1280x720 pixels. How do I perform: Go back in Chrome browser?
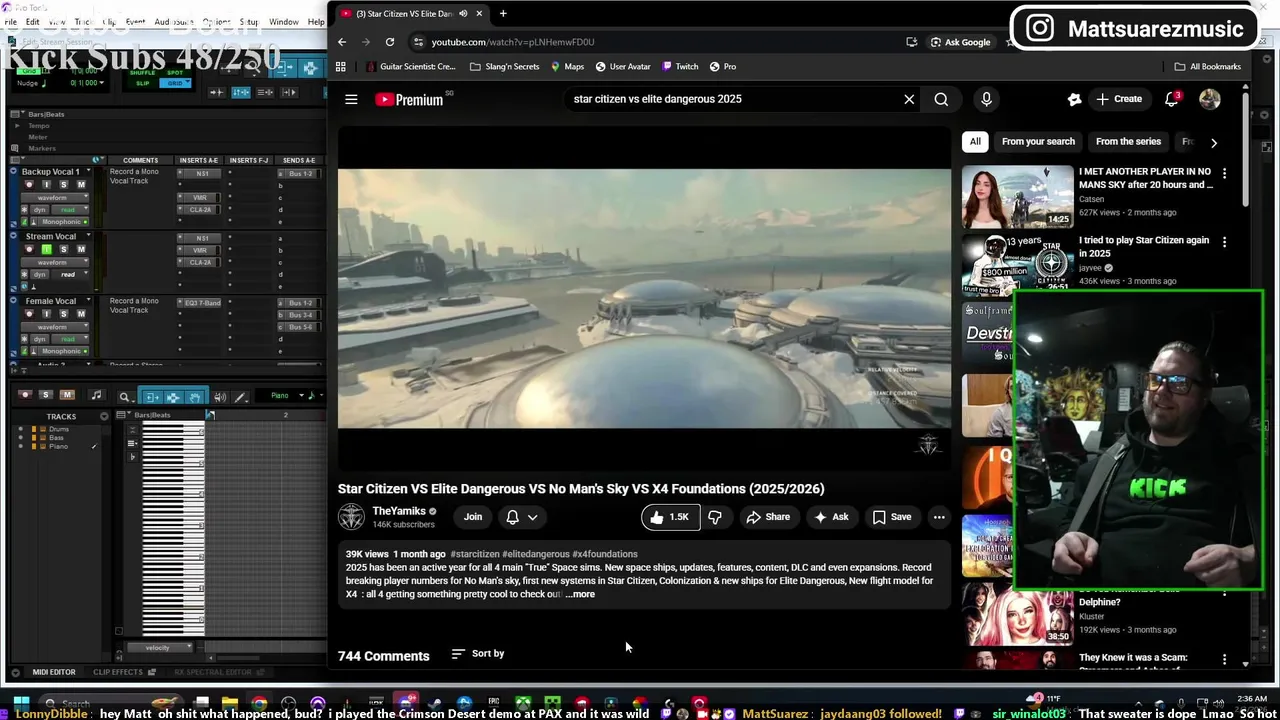[342, 42]
